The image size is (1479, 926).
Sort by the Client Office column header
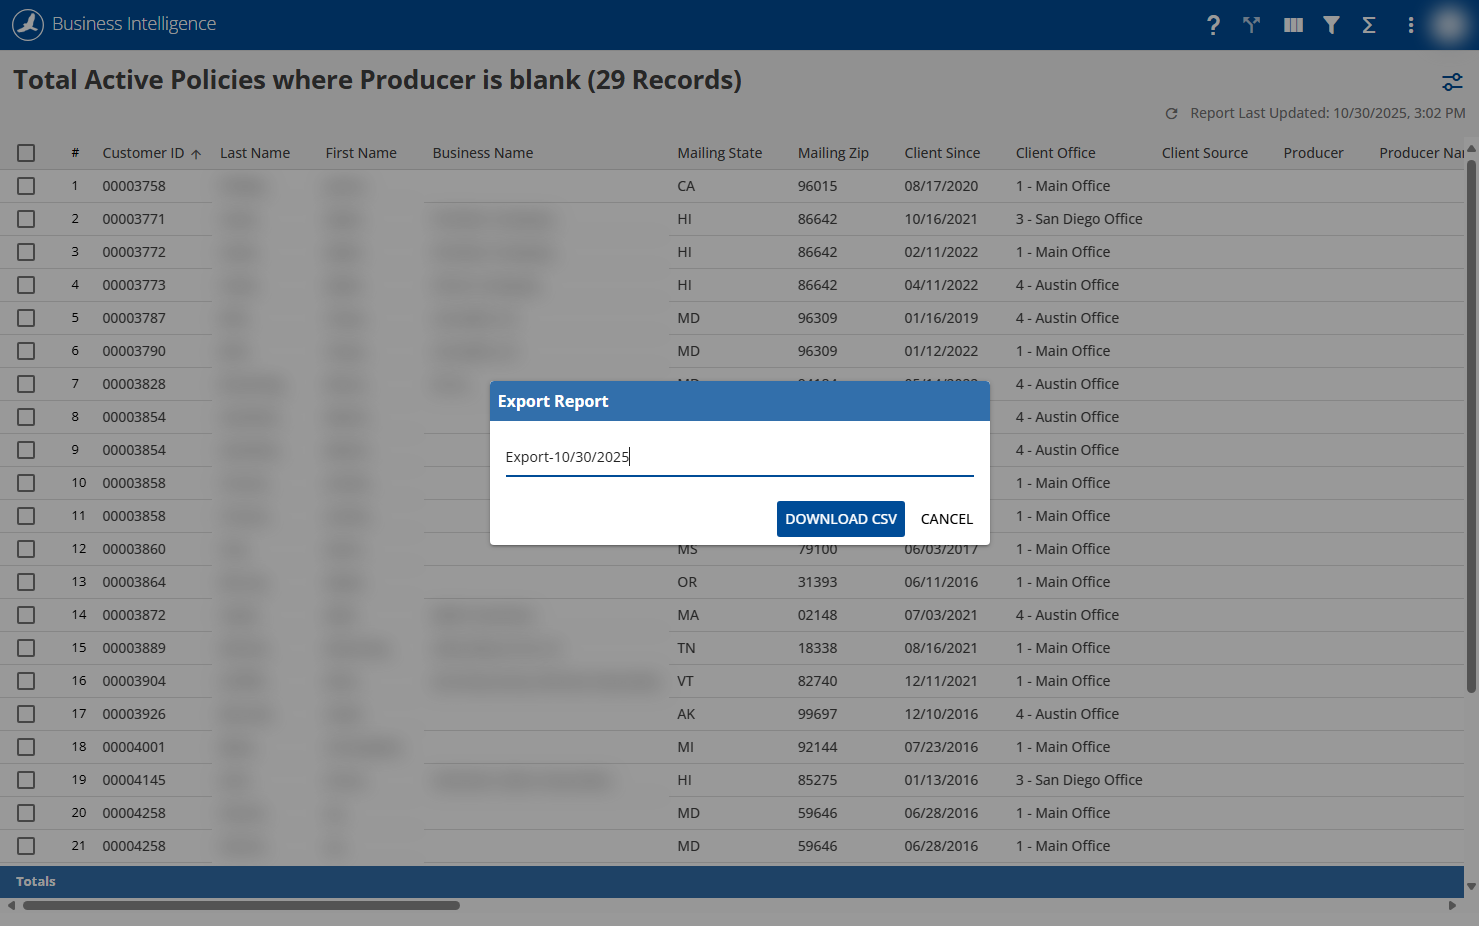1056,153
